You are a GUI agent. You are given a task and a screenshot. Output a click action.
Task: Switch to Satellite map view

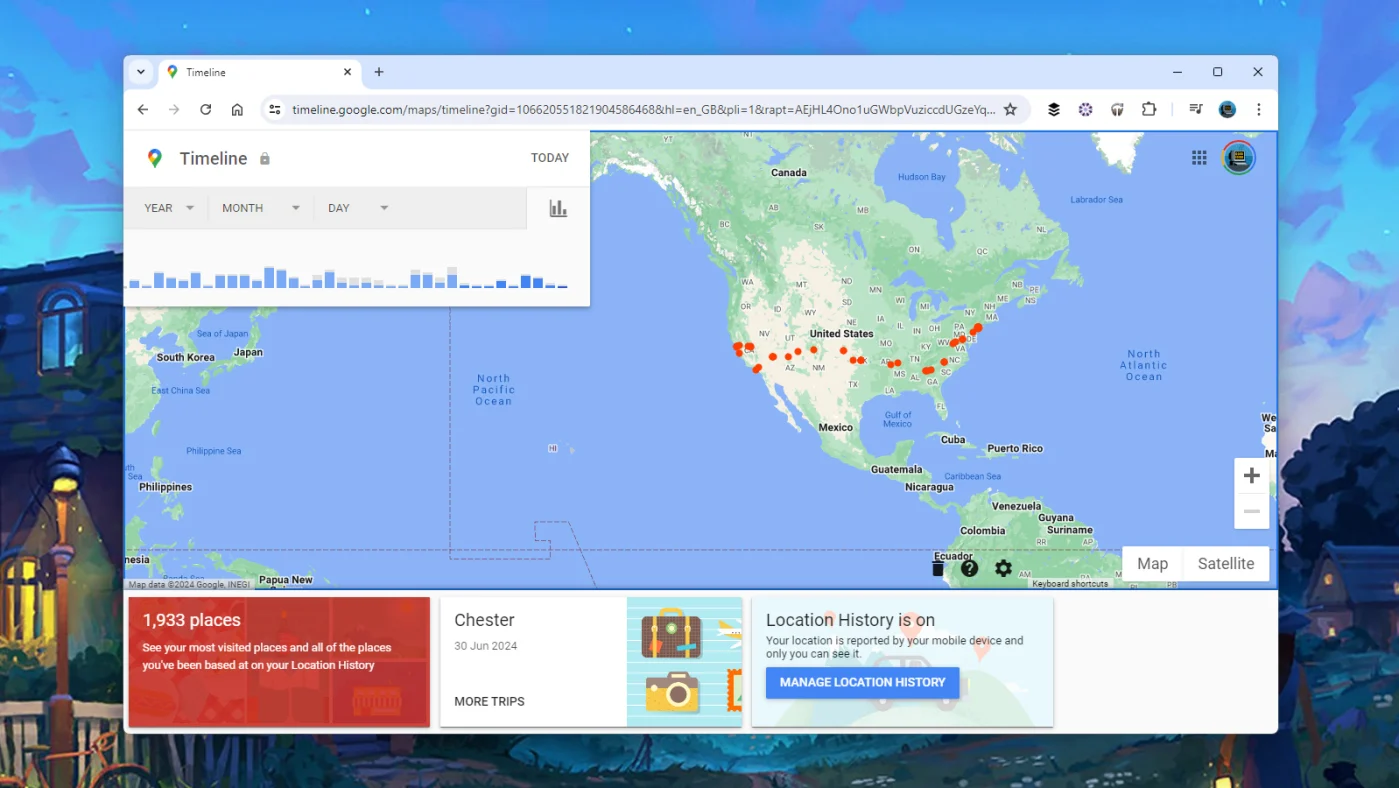(1225, 563)
